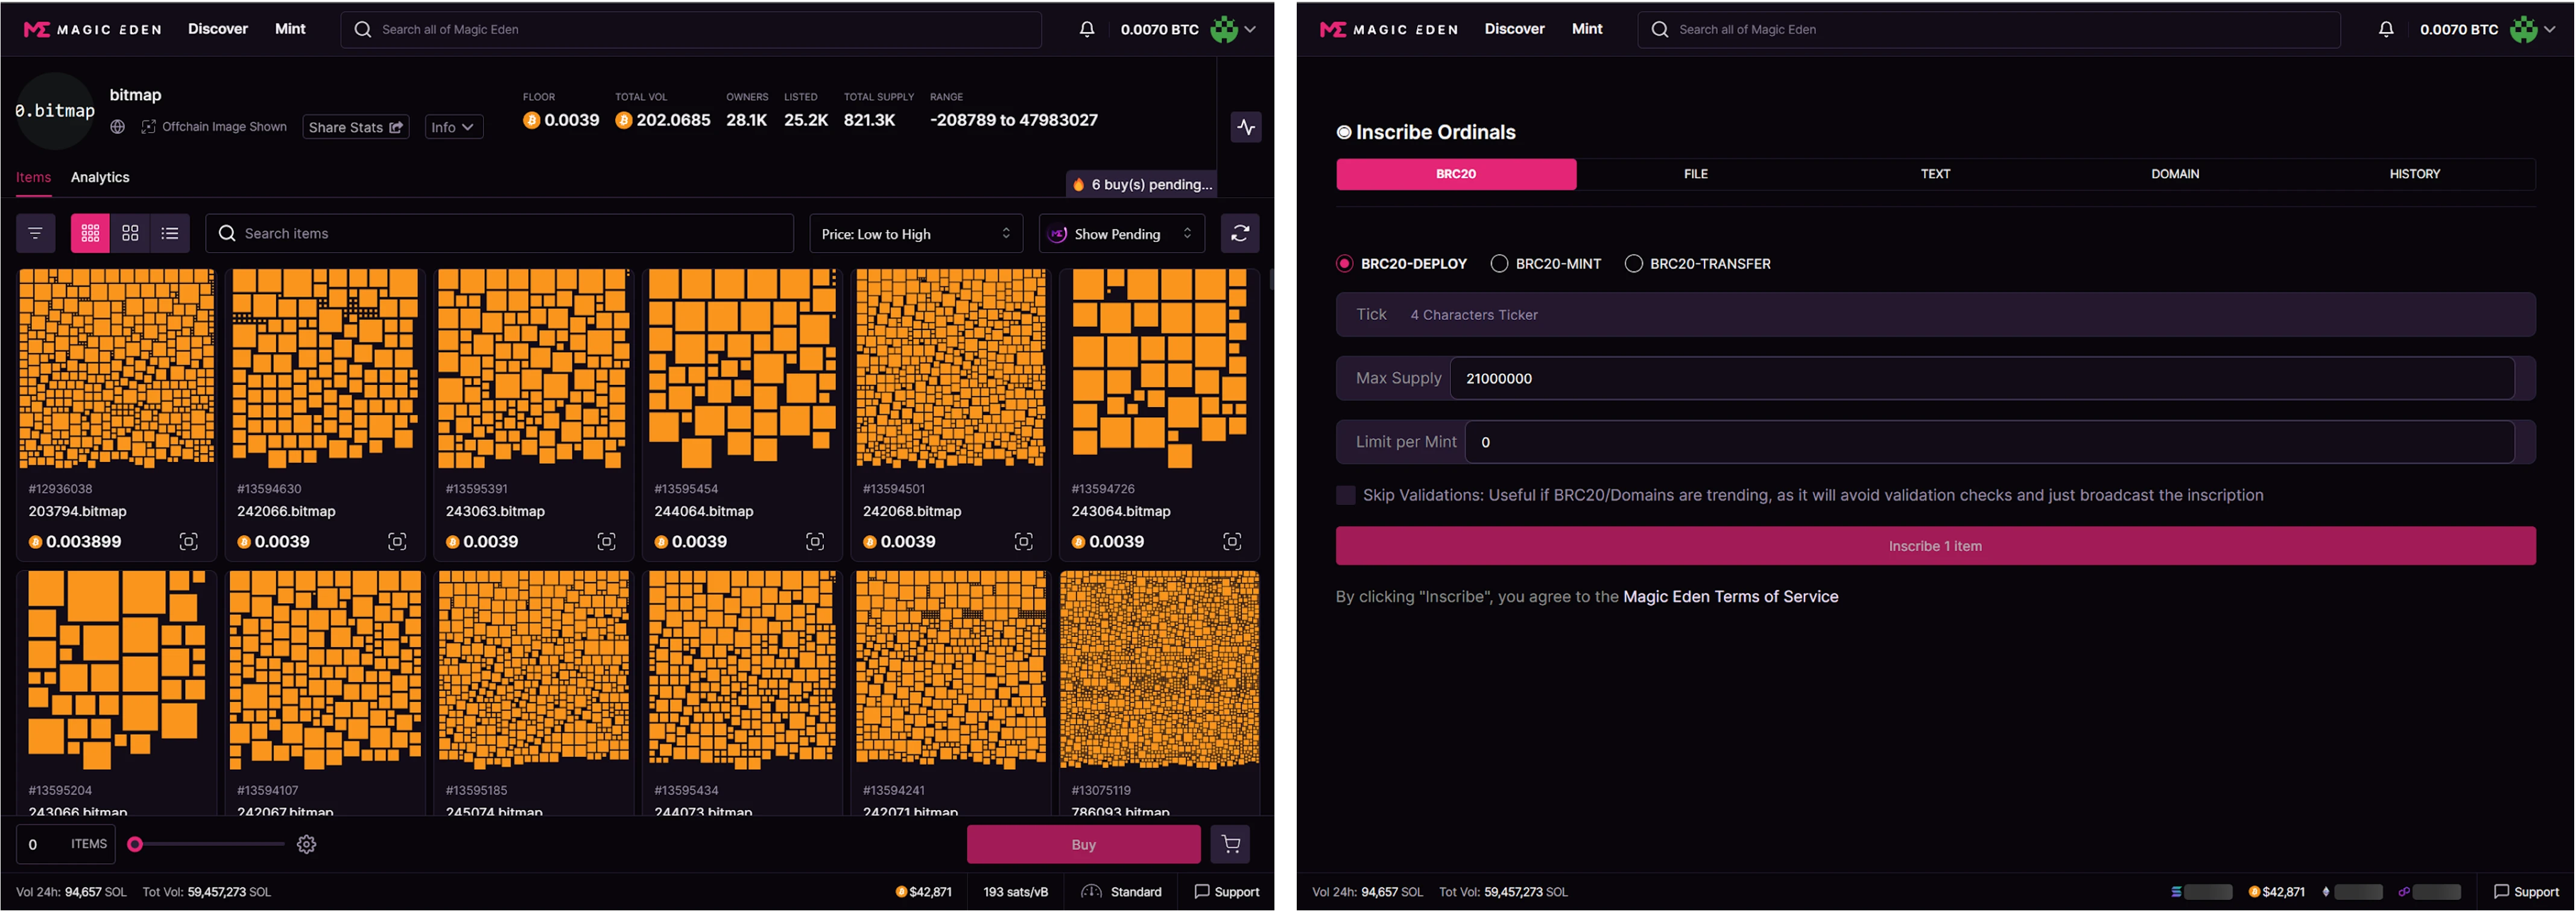This screenshot has height=912, width=2576.
Task: Open sweep settings gear icon
Action: tap(307, 844)
